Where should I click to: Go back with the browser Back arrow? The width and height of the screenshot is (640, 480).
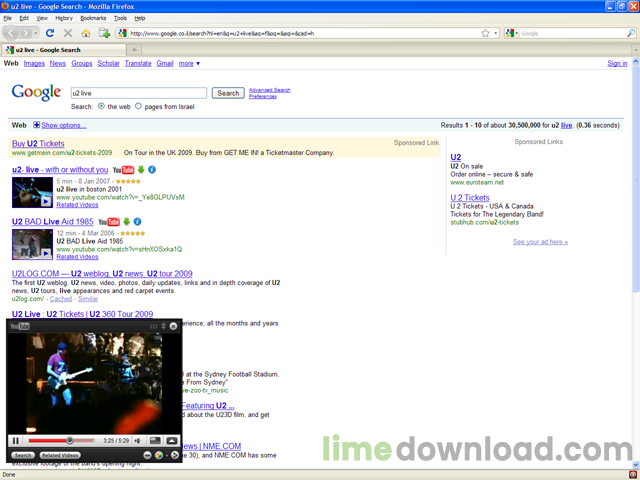click(x=11, y=33)
